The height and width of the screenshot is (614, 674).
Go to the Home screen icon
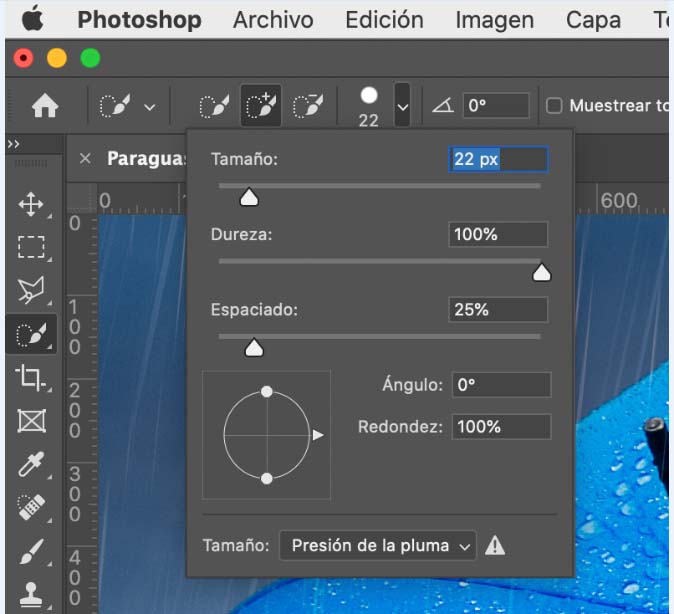point(45,106)
